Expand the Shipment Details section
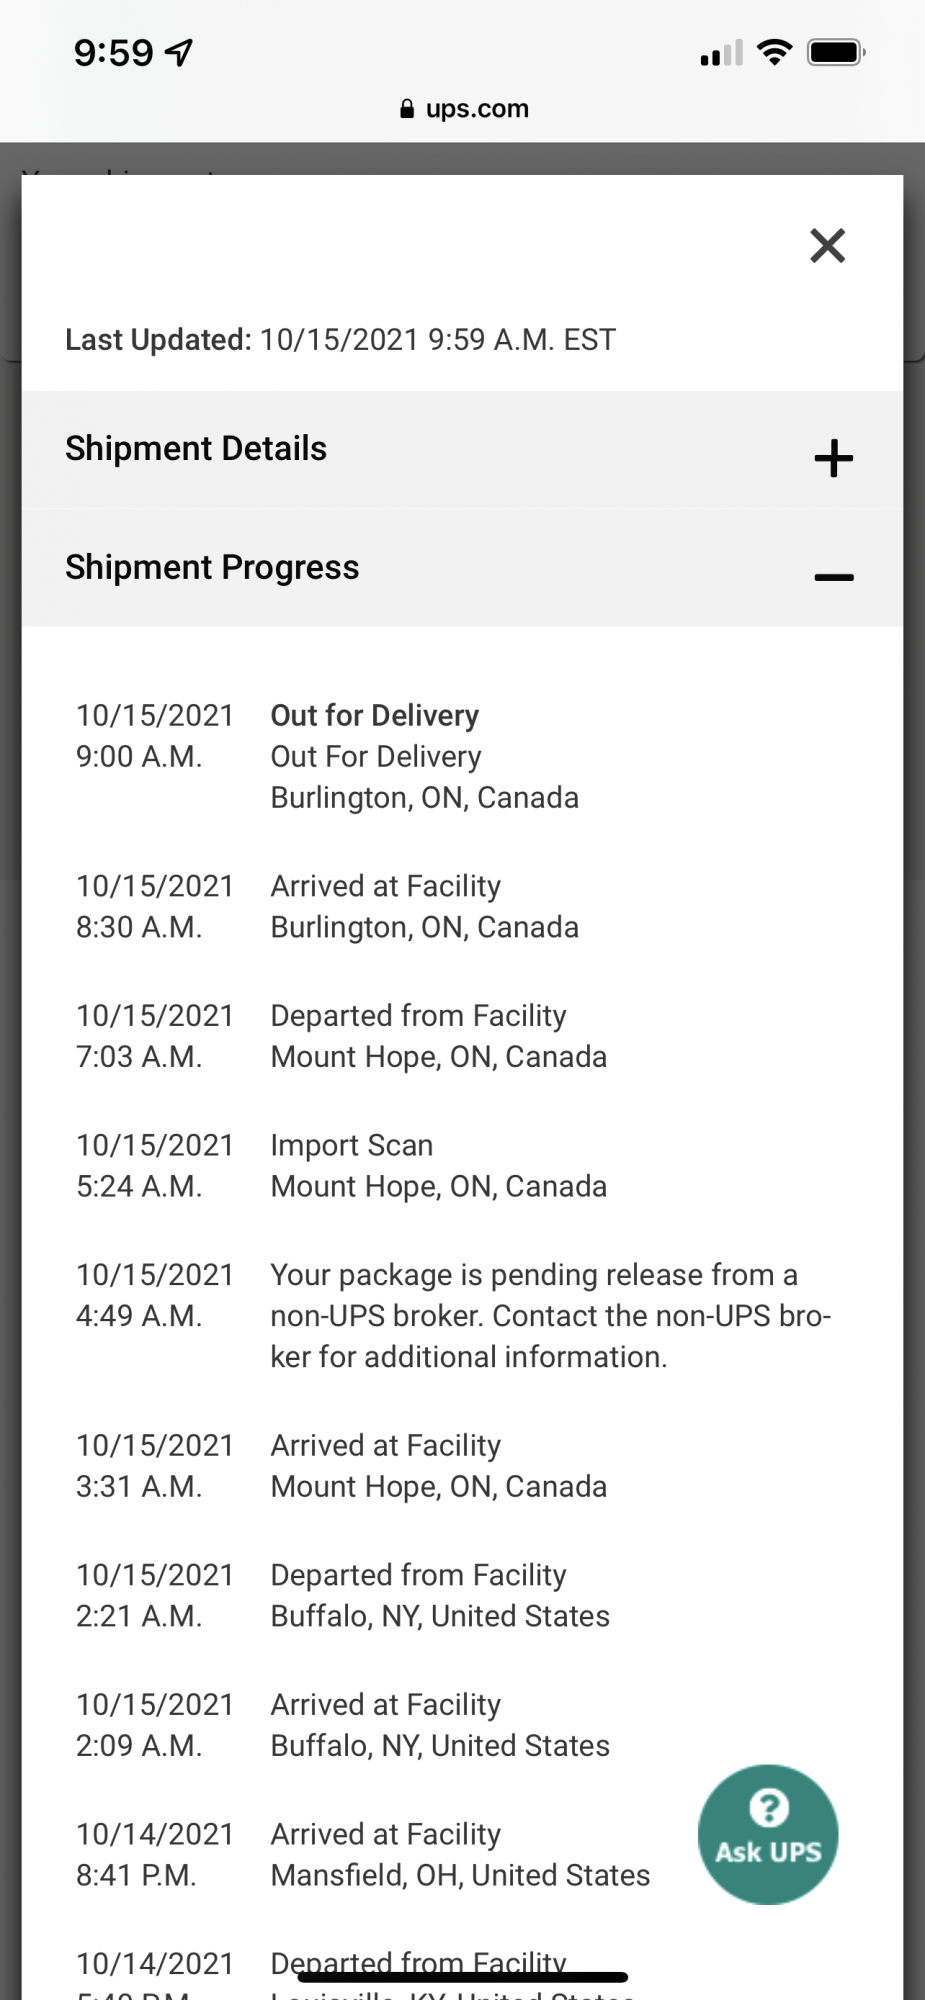This screenshot has width=925, height=2000. [x=833, y=458]
